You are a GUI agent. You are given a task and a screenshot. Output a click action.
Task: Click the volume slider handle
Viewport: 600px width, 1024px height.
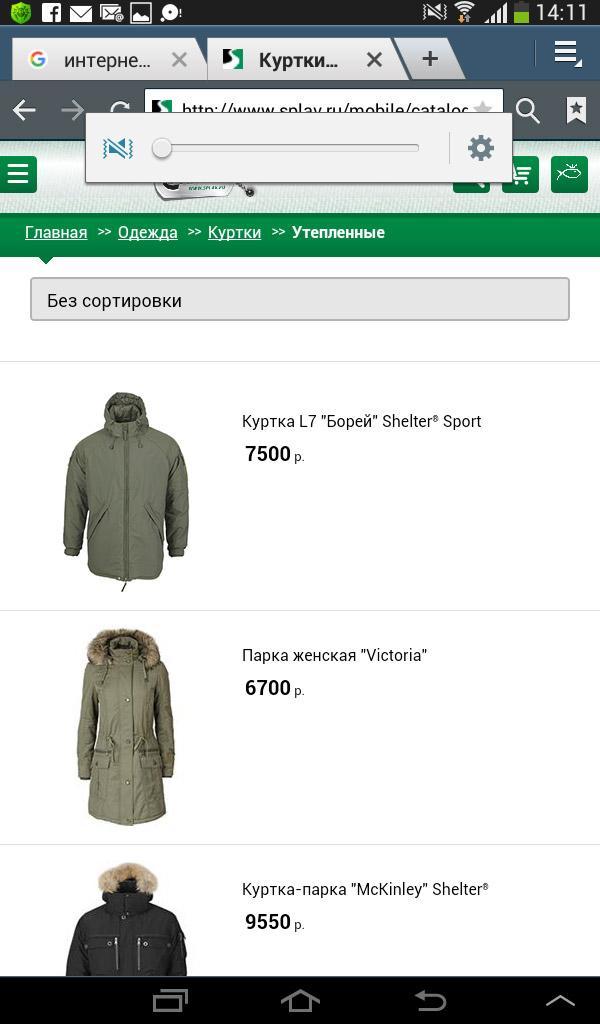pyautogui.click(x=162, y=148)
